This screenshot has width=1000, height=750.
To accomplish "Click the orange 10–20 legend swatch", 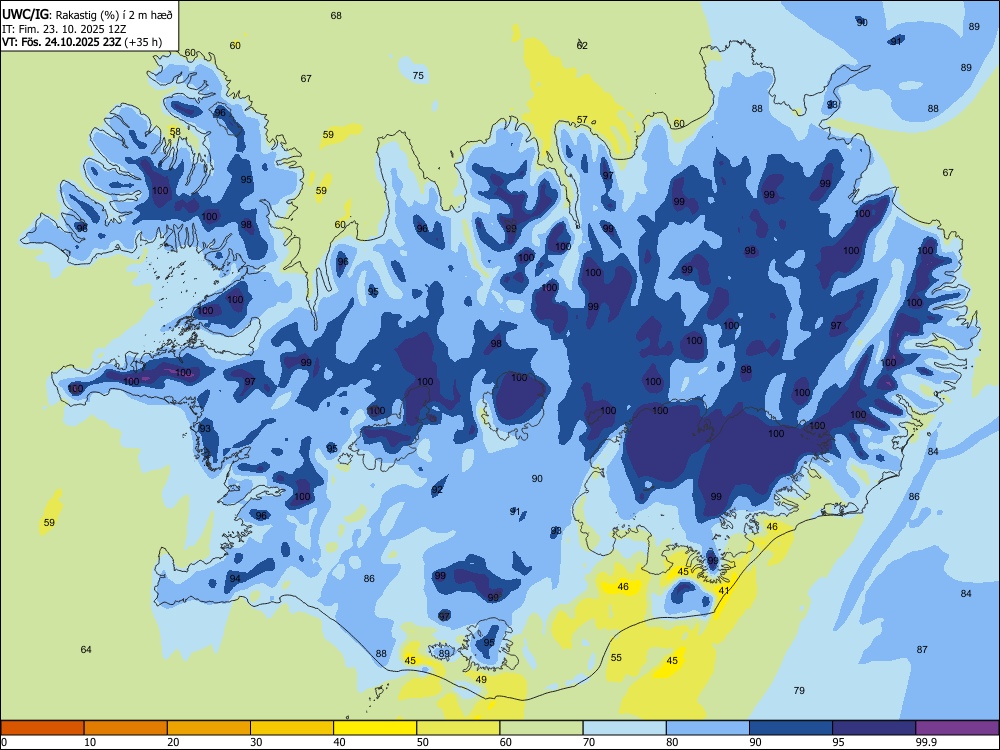I will [126, 728].
